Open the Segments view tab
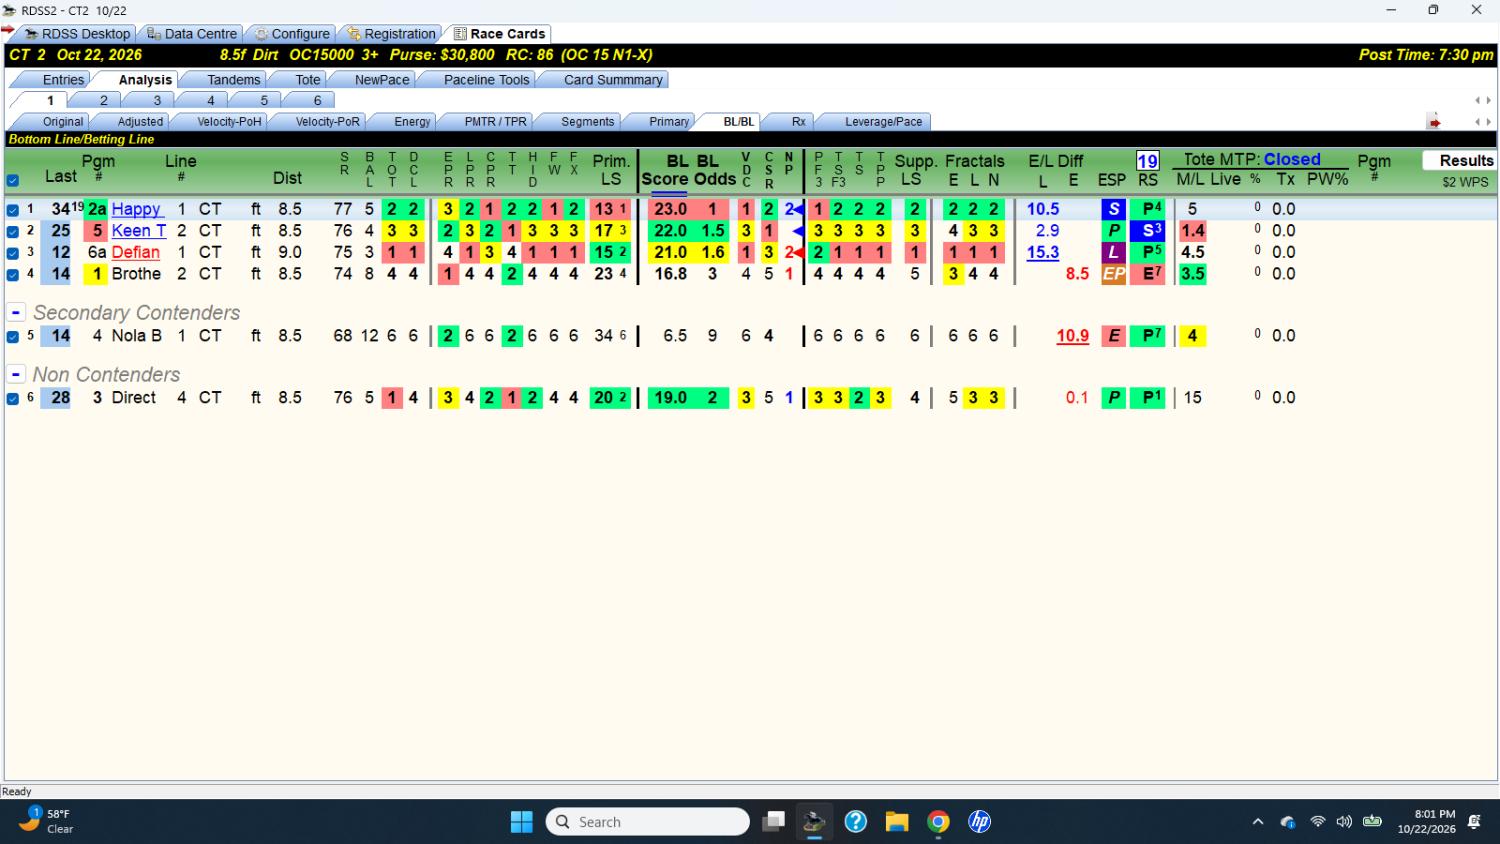This screenshot has width=1500, height=844. point(587,122)
